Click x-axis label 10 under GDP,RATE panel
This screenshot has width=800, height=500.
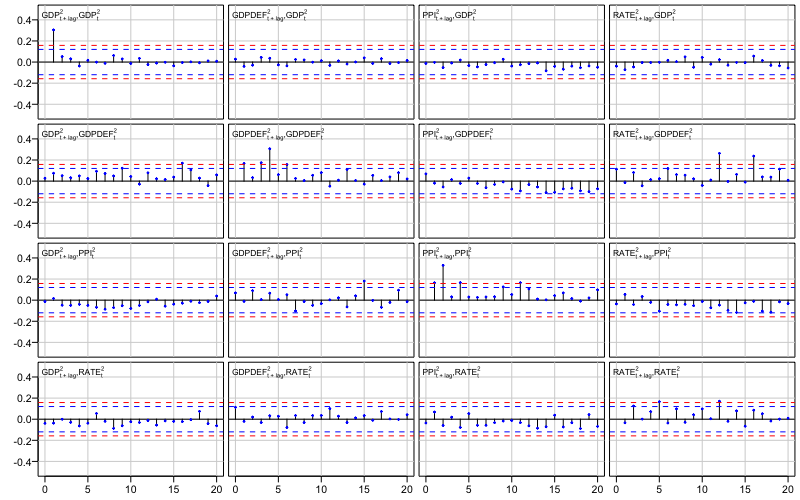(x=131, y=488)
